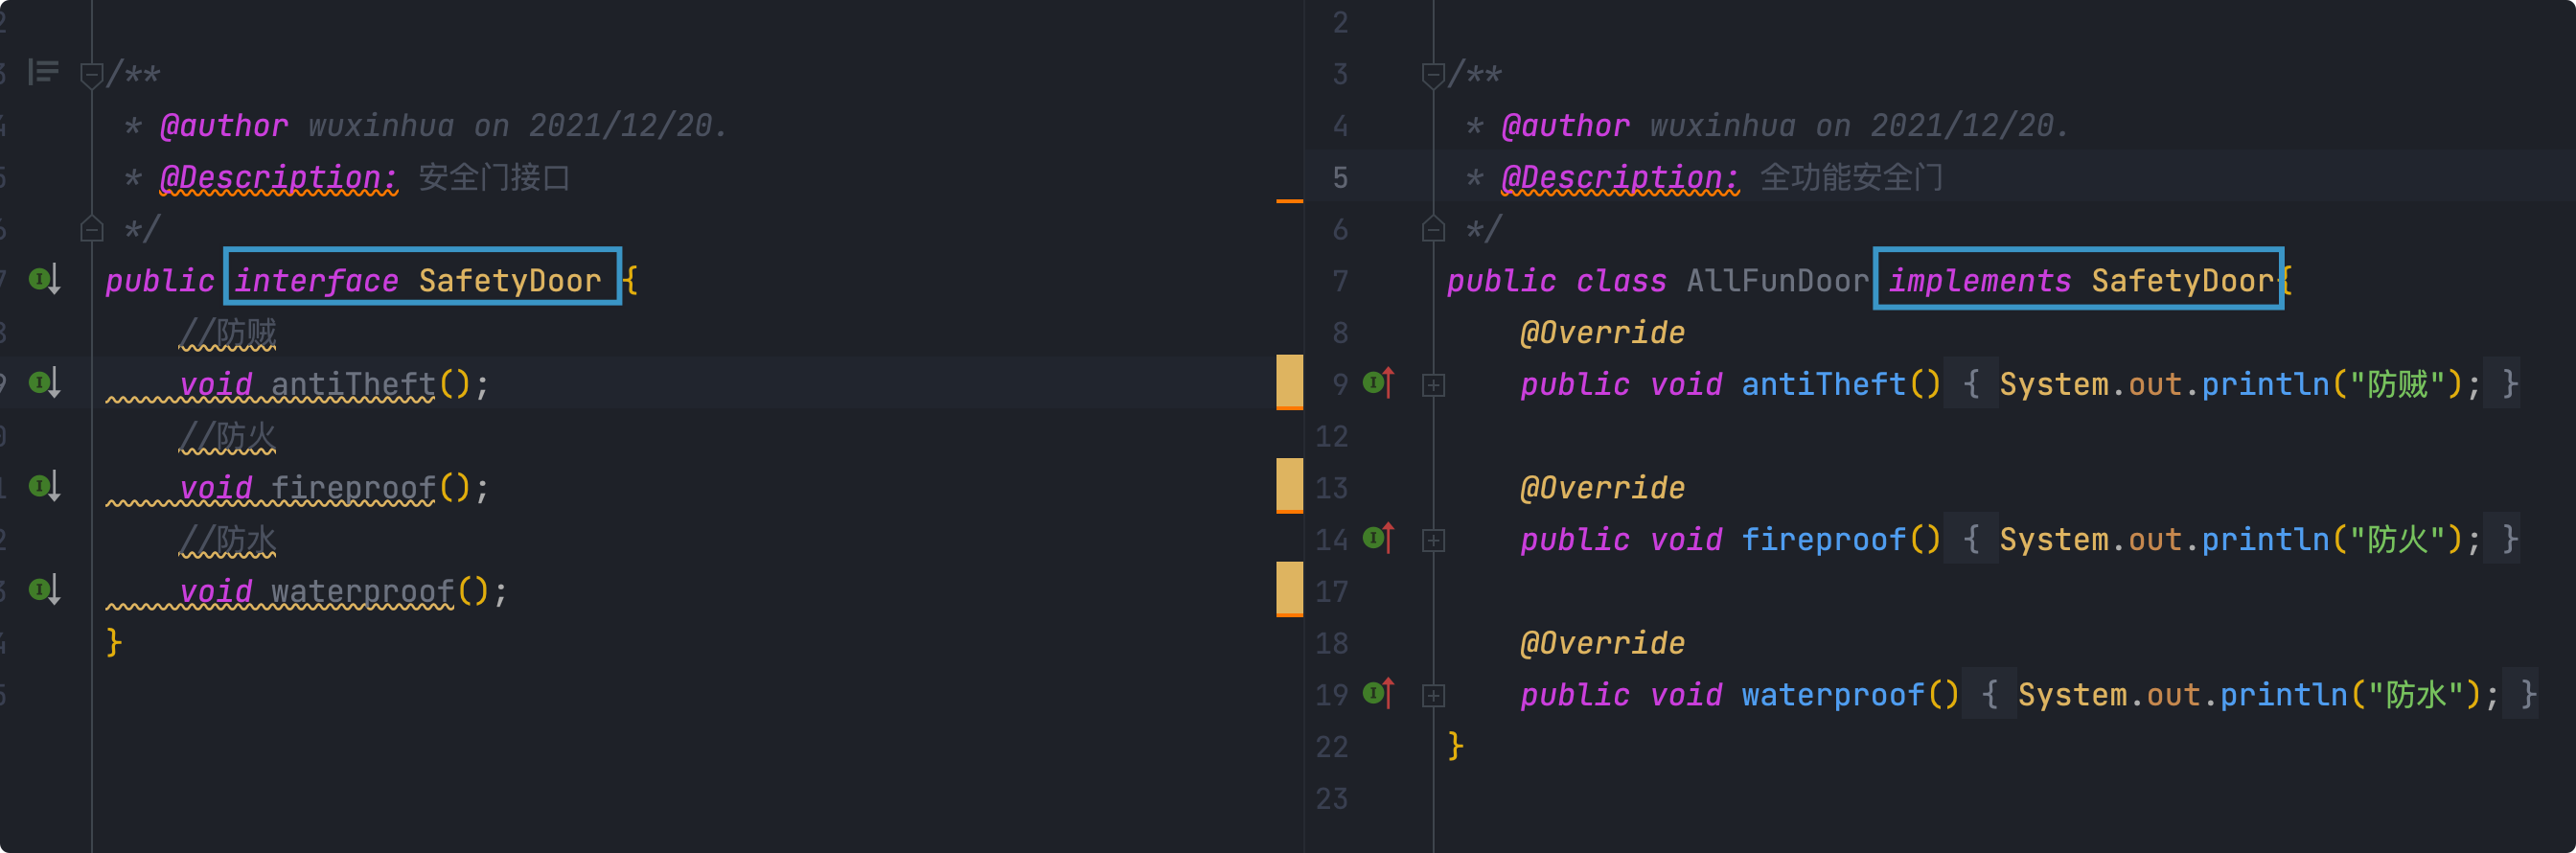
Task: Click 安全门接口 description text
Action: tap(494, 177)
